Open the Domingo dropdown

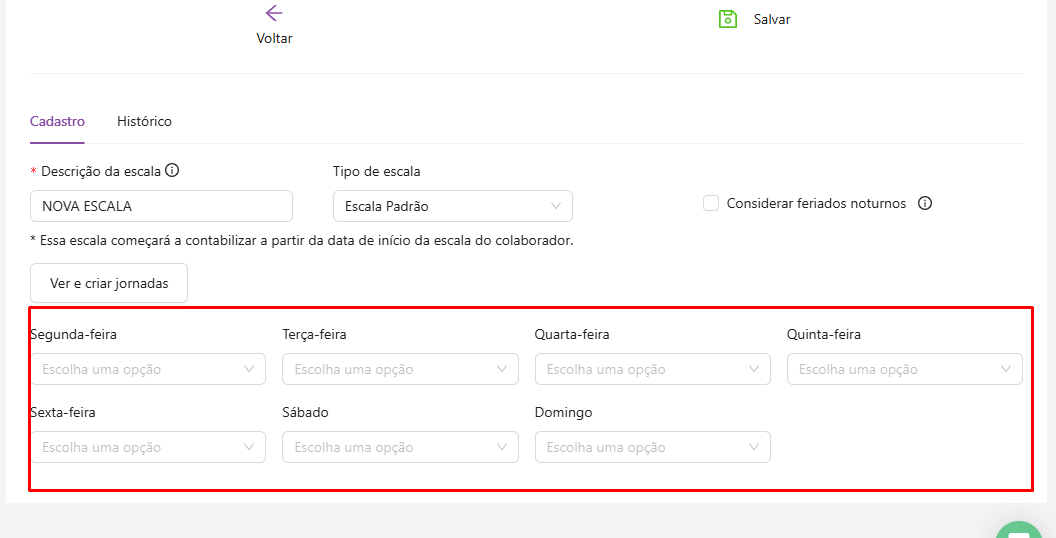tap(652, 447)
